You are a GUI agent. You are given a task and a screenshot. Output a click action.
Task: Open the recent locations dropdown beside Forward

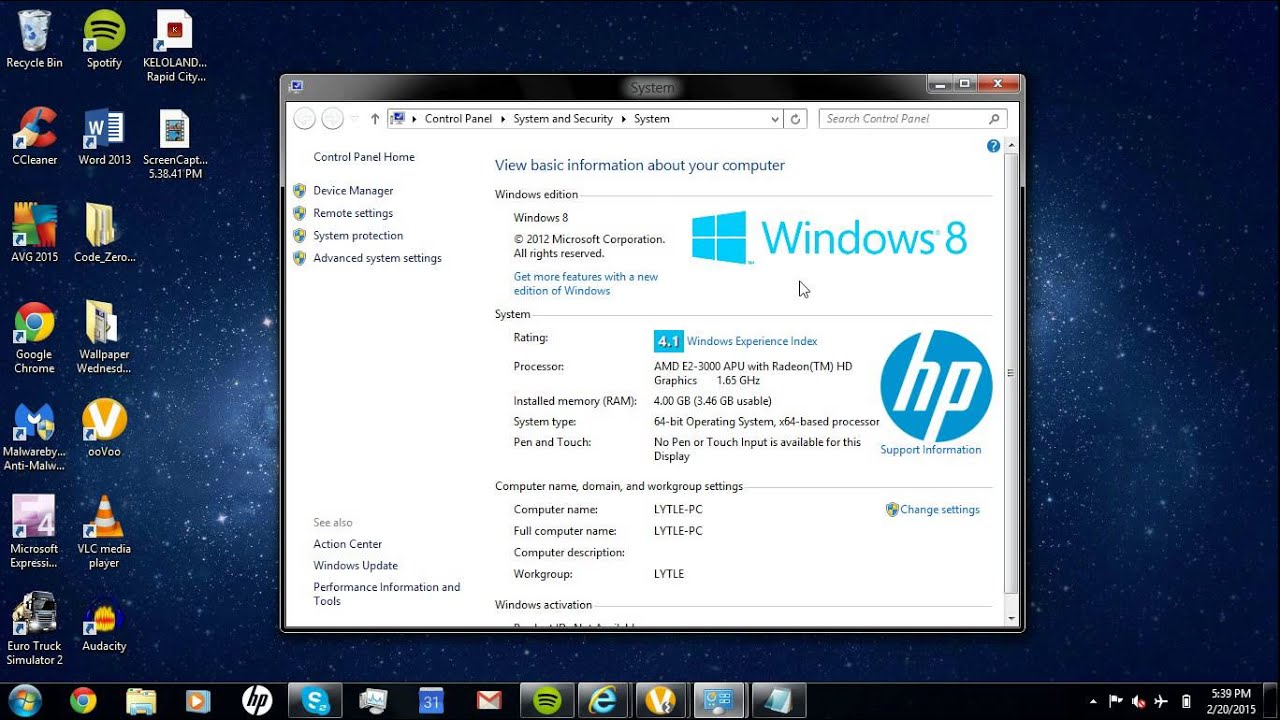(354, 119)
